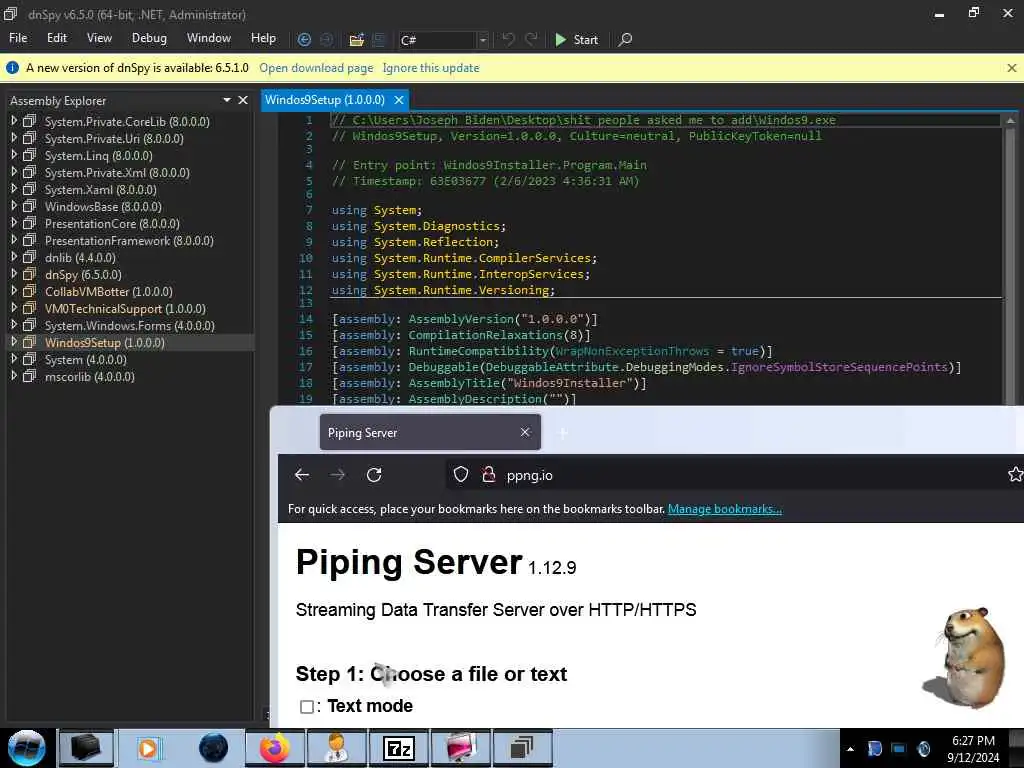Click the Open file folder icon in toolbar
Image resolution: width=1024 pixels, height=768 pixels.
pyautogui.click(x=356, y=40)
